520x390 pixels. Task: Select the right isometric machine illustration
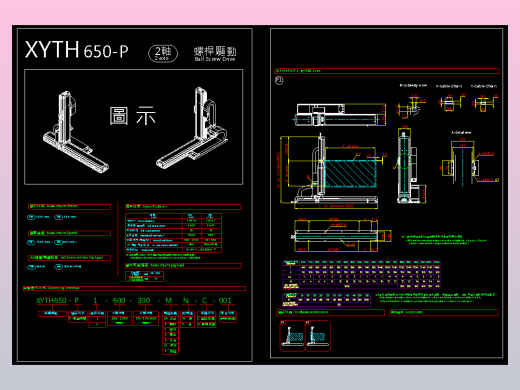coord(192,128)
